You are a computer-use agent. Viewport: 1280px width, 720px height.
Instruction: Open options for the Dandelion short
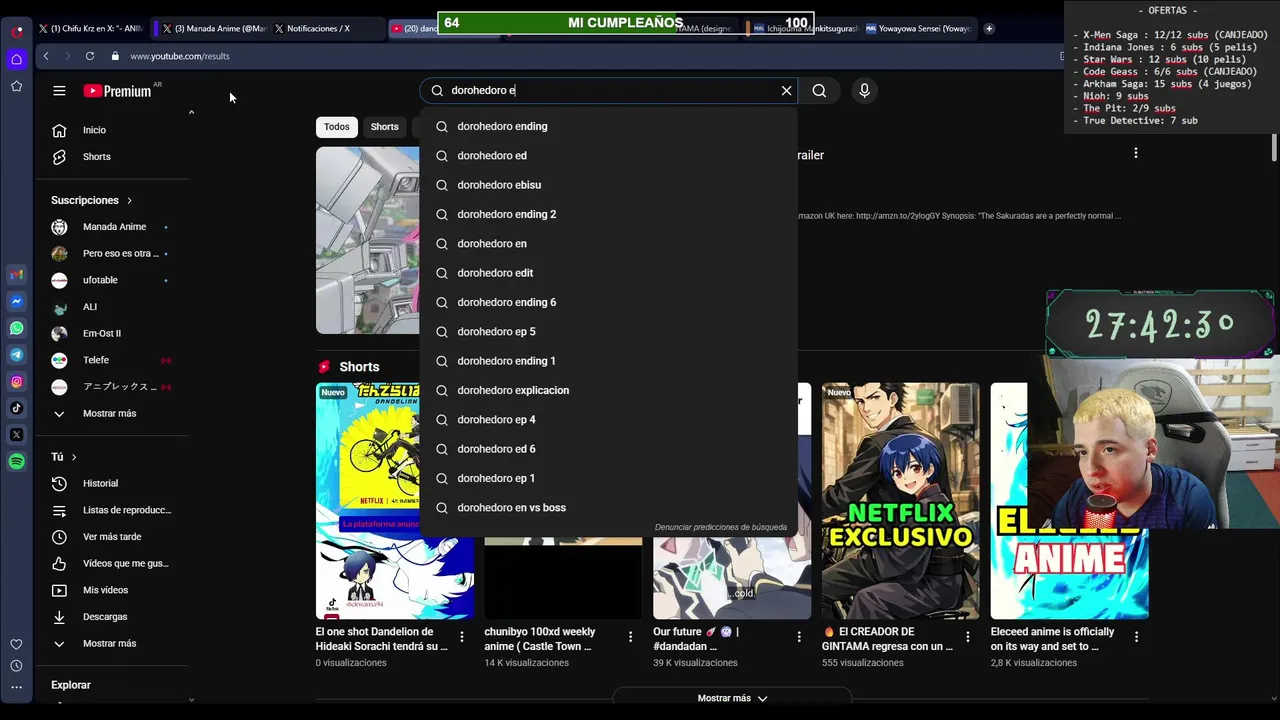(462, 637)
